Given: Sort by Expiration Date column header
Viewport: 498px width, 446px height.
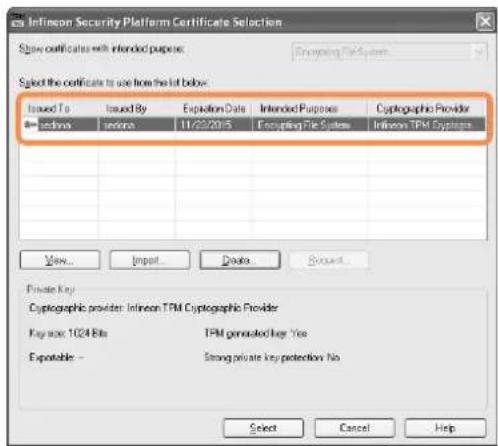Looking at the screenshot, I should (x=214, y=108).
